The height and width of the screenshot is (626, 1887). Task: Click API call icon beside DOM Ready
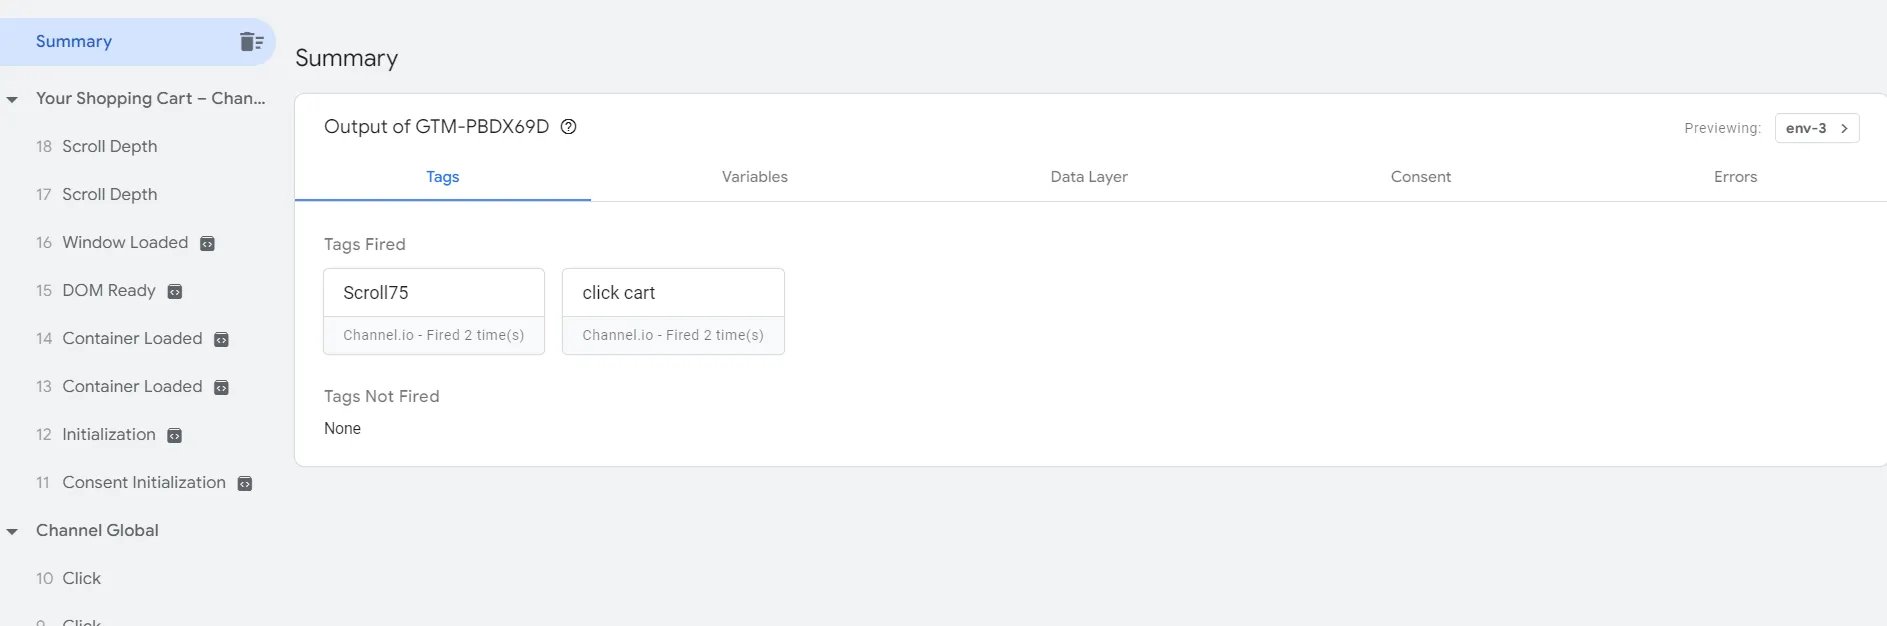coord(175,291)
